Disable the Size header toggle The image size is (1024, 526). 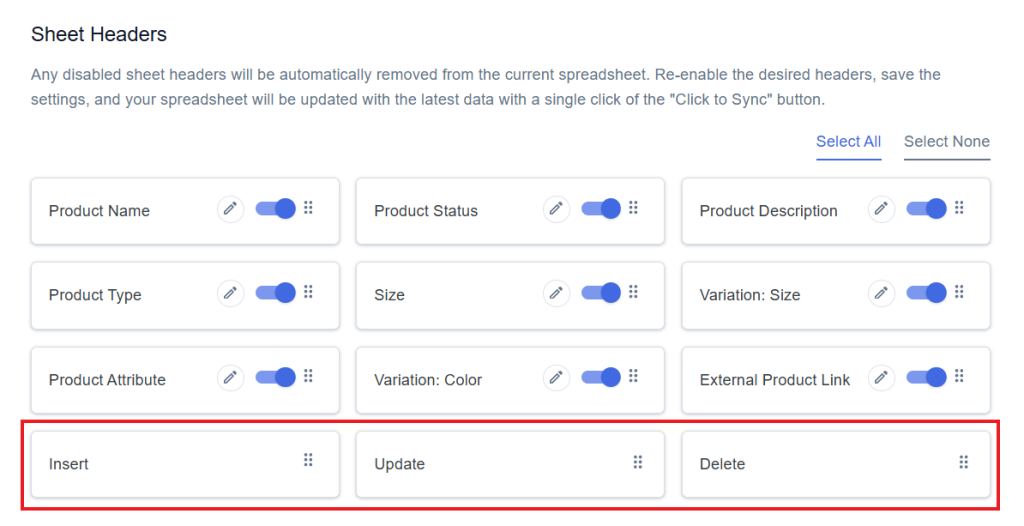point(601,293)
